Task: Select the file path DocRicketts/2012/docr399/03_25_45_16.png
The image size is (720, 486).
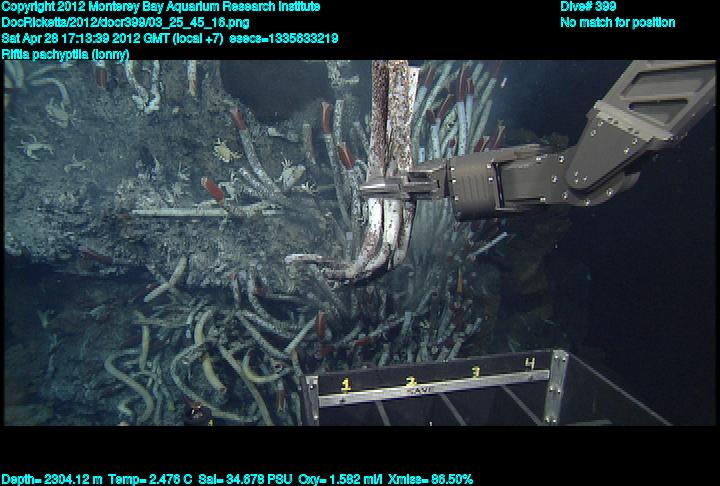Action: point(125,23)
